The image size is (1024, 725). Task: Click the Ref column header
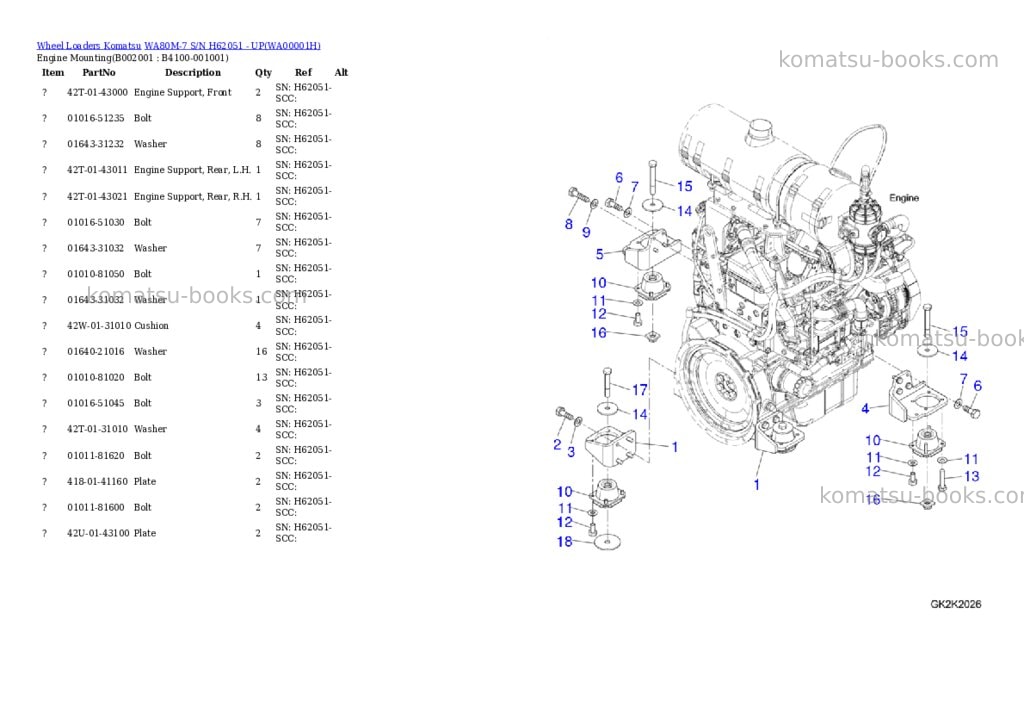pos(303,72)
